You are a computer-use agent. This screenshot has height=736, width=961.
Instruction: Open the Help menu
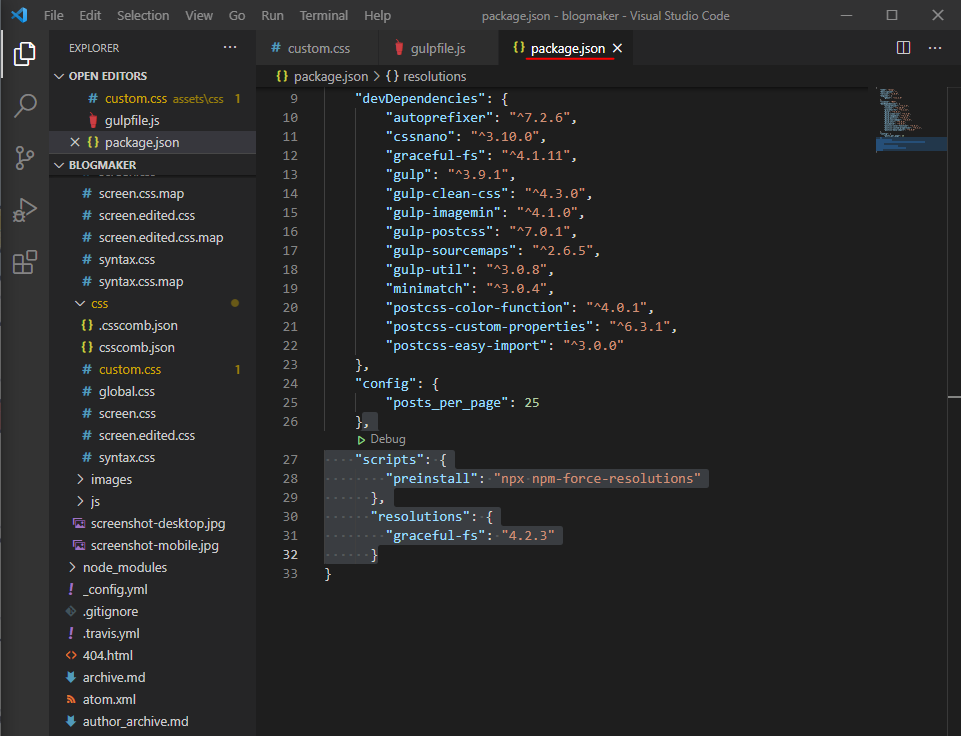pyautogui.click(x=377, y=15)
